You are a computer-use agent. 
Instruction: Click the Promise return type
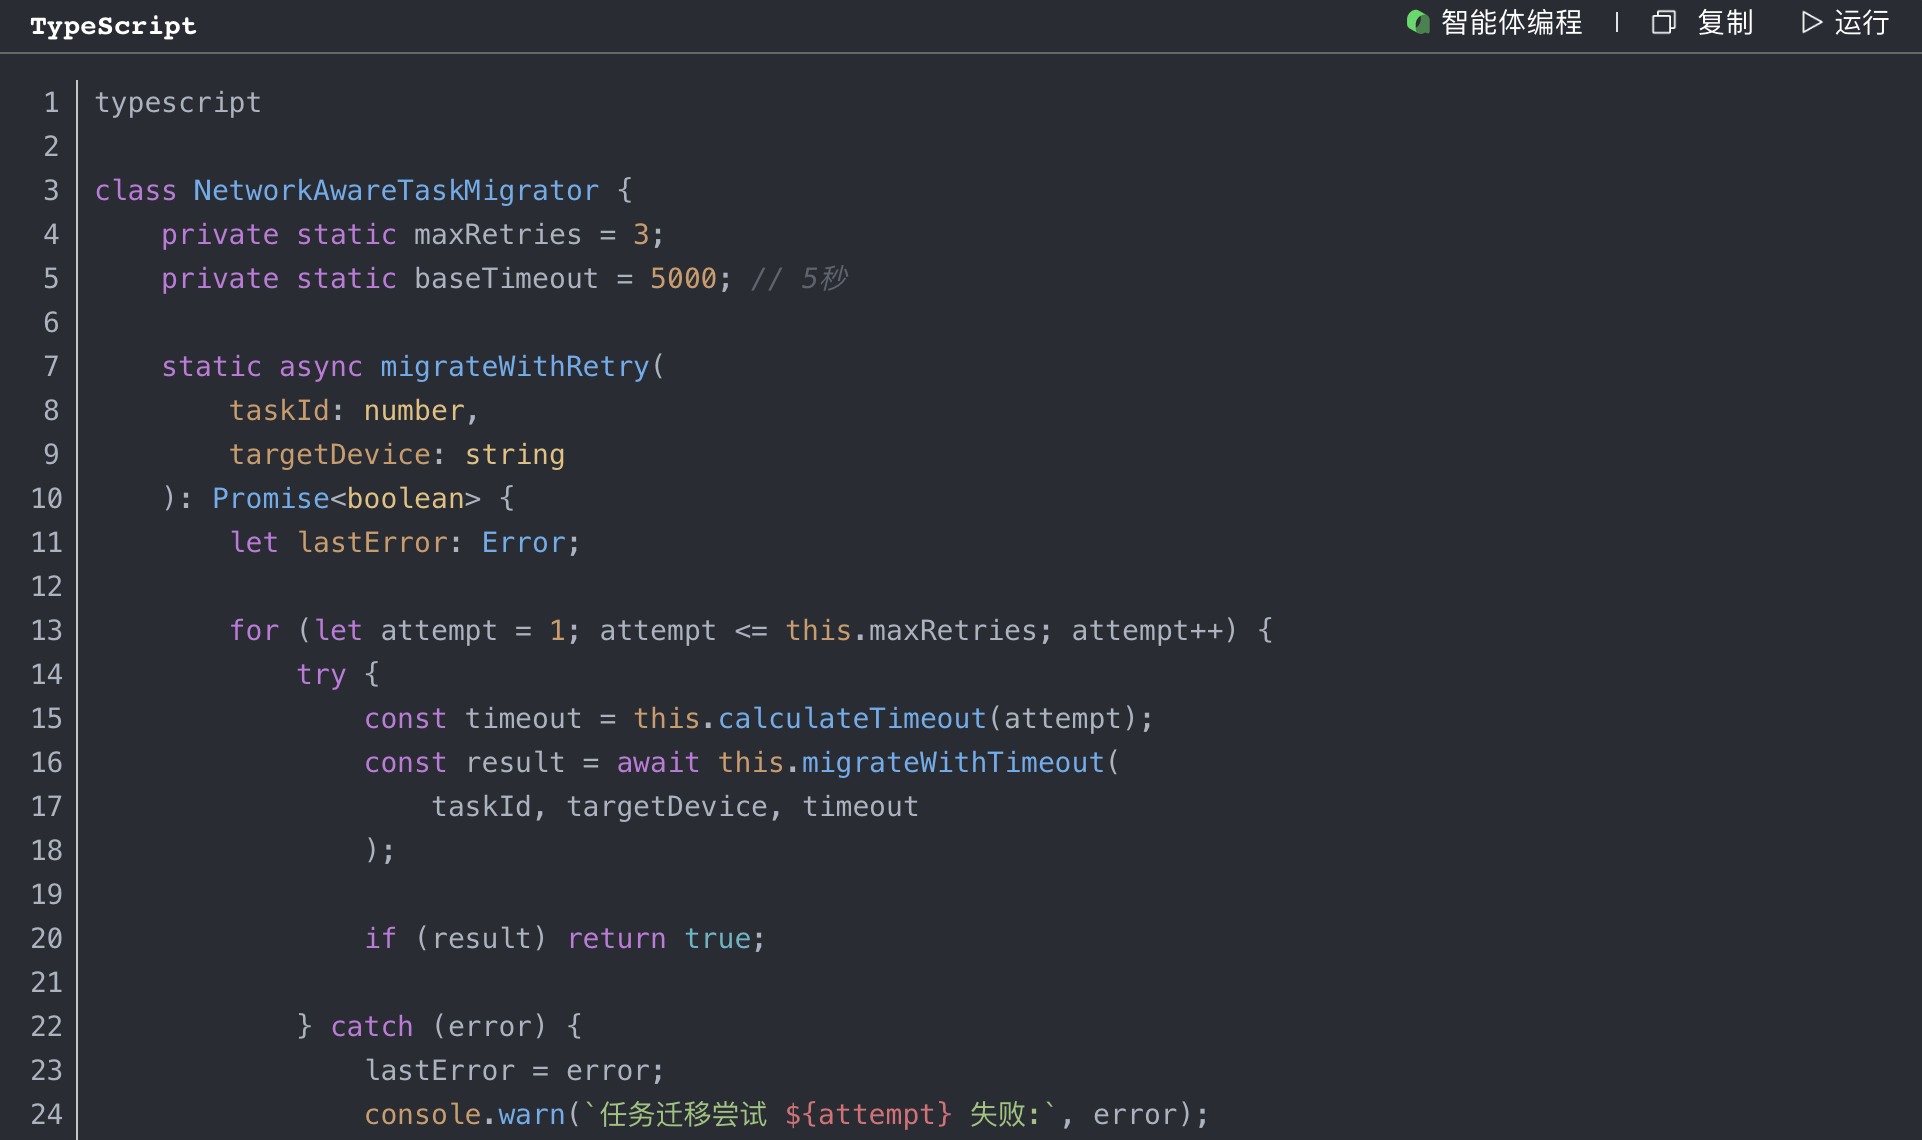point(270,498)
